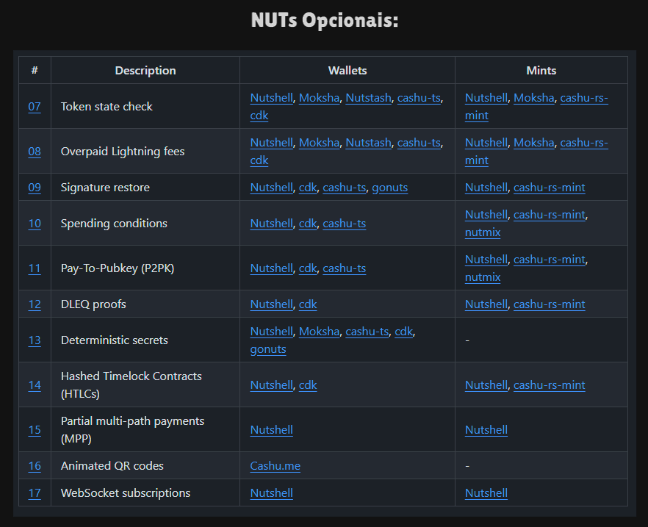Image resolution: width=648 pixels, height=527 pixels.
Task: Open NUT 17 specification link
Action: 34,493
